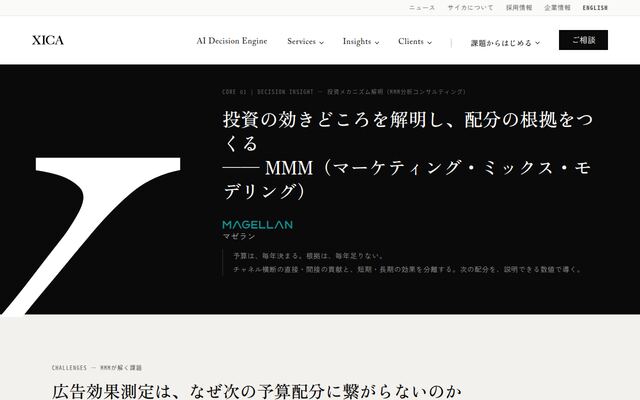Expand the Insights dropdown menu
This screenshot has height=400, width=640.
(361, 41)
